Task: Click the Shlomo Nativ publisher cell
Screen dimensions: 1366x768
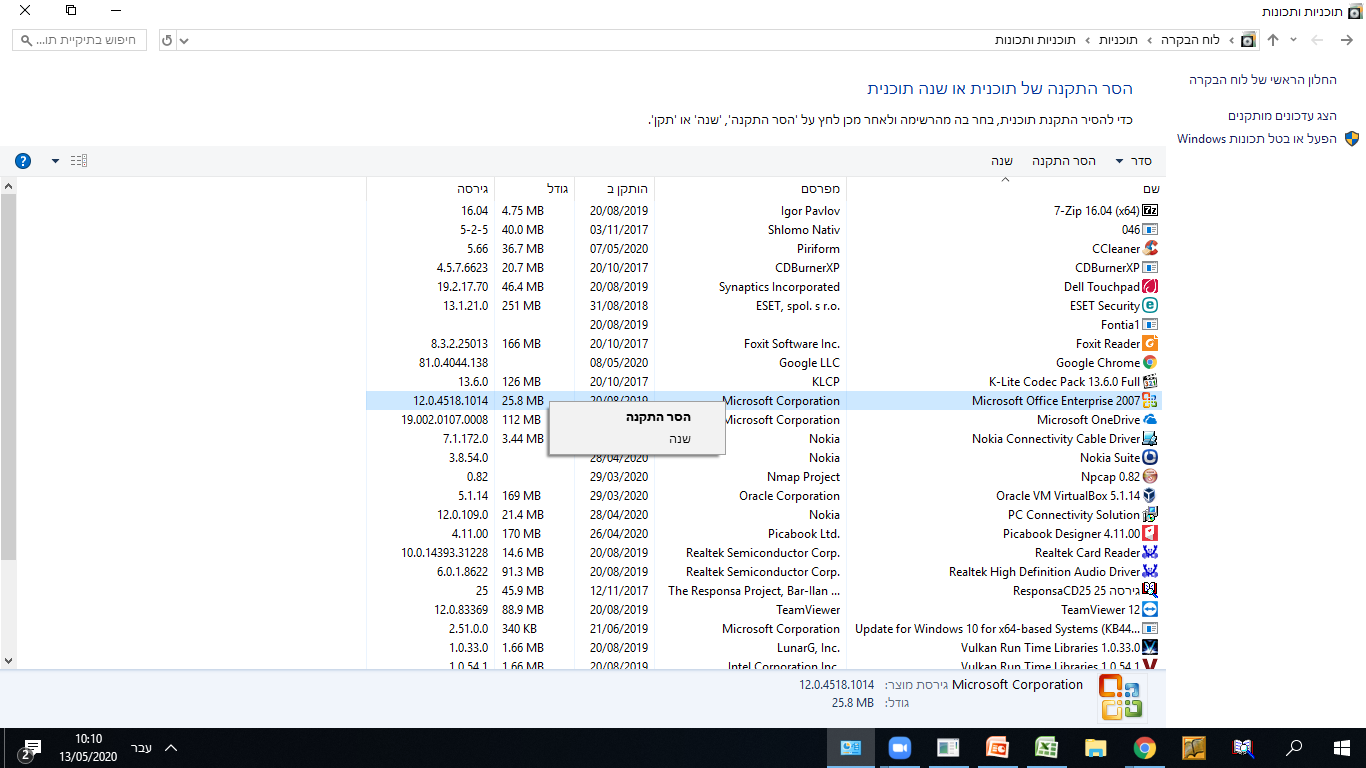Action: [804, 230]
